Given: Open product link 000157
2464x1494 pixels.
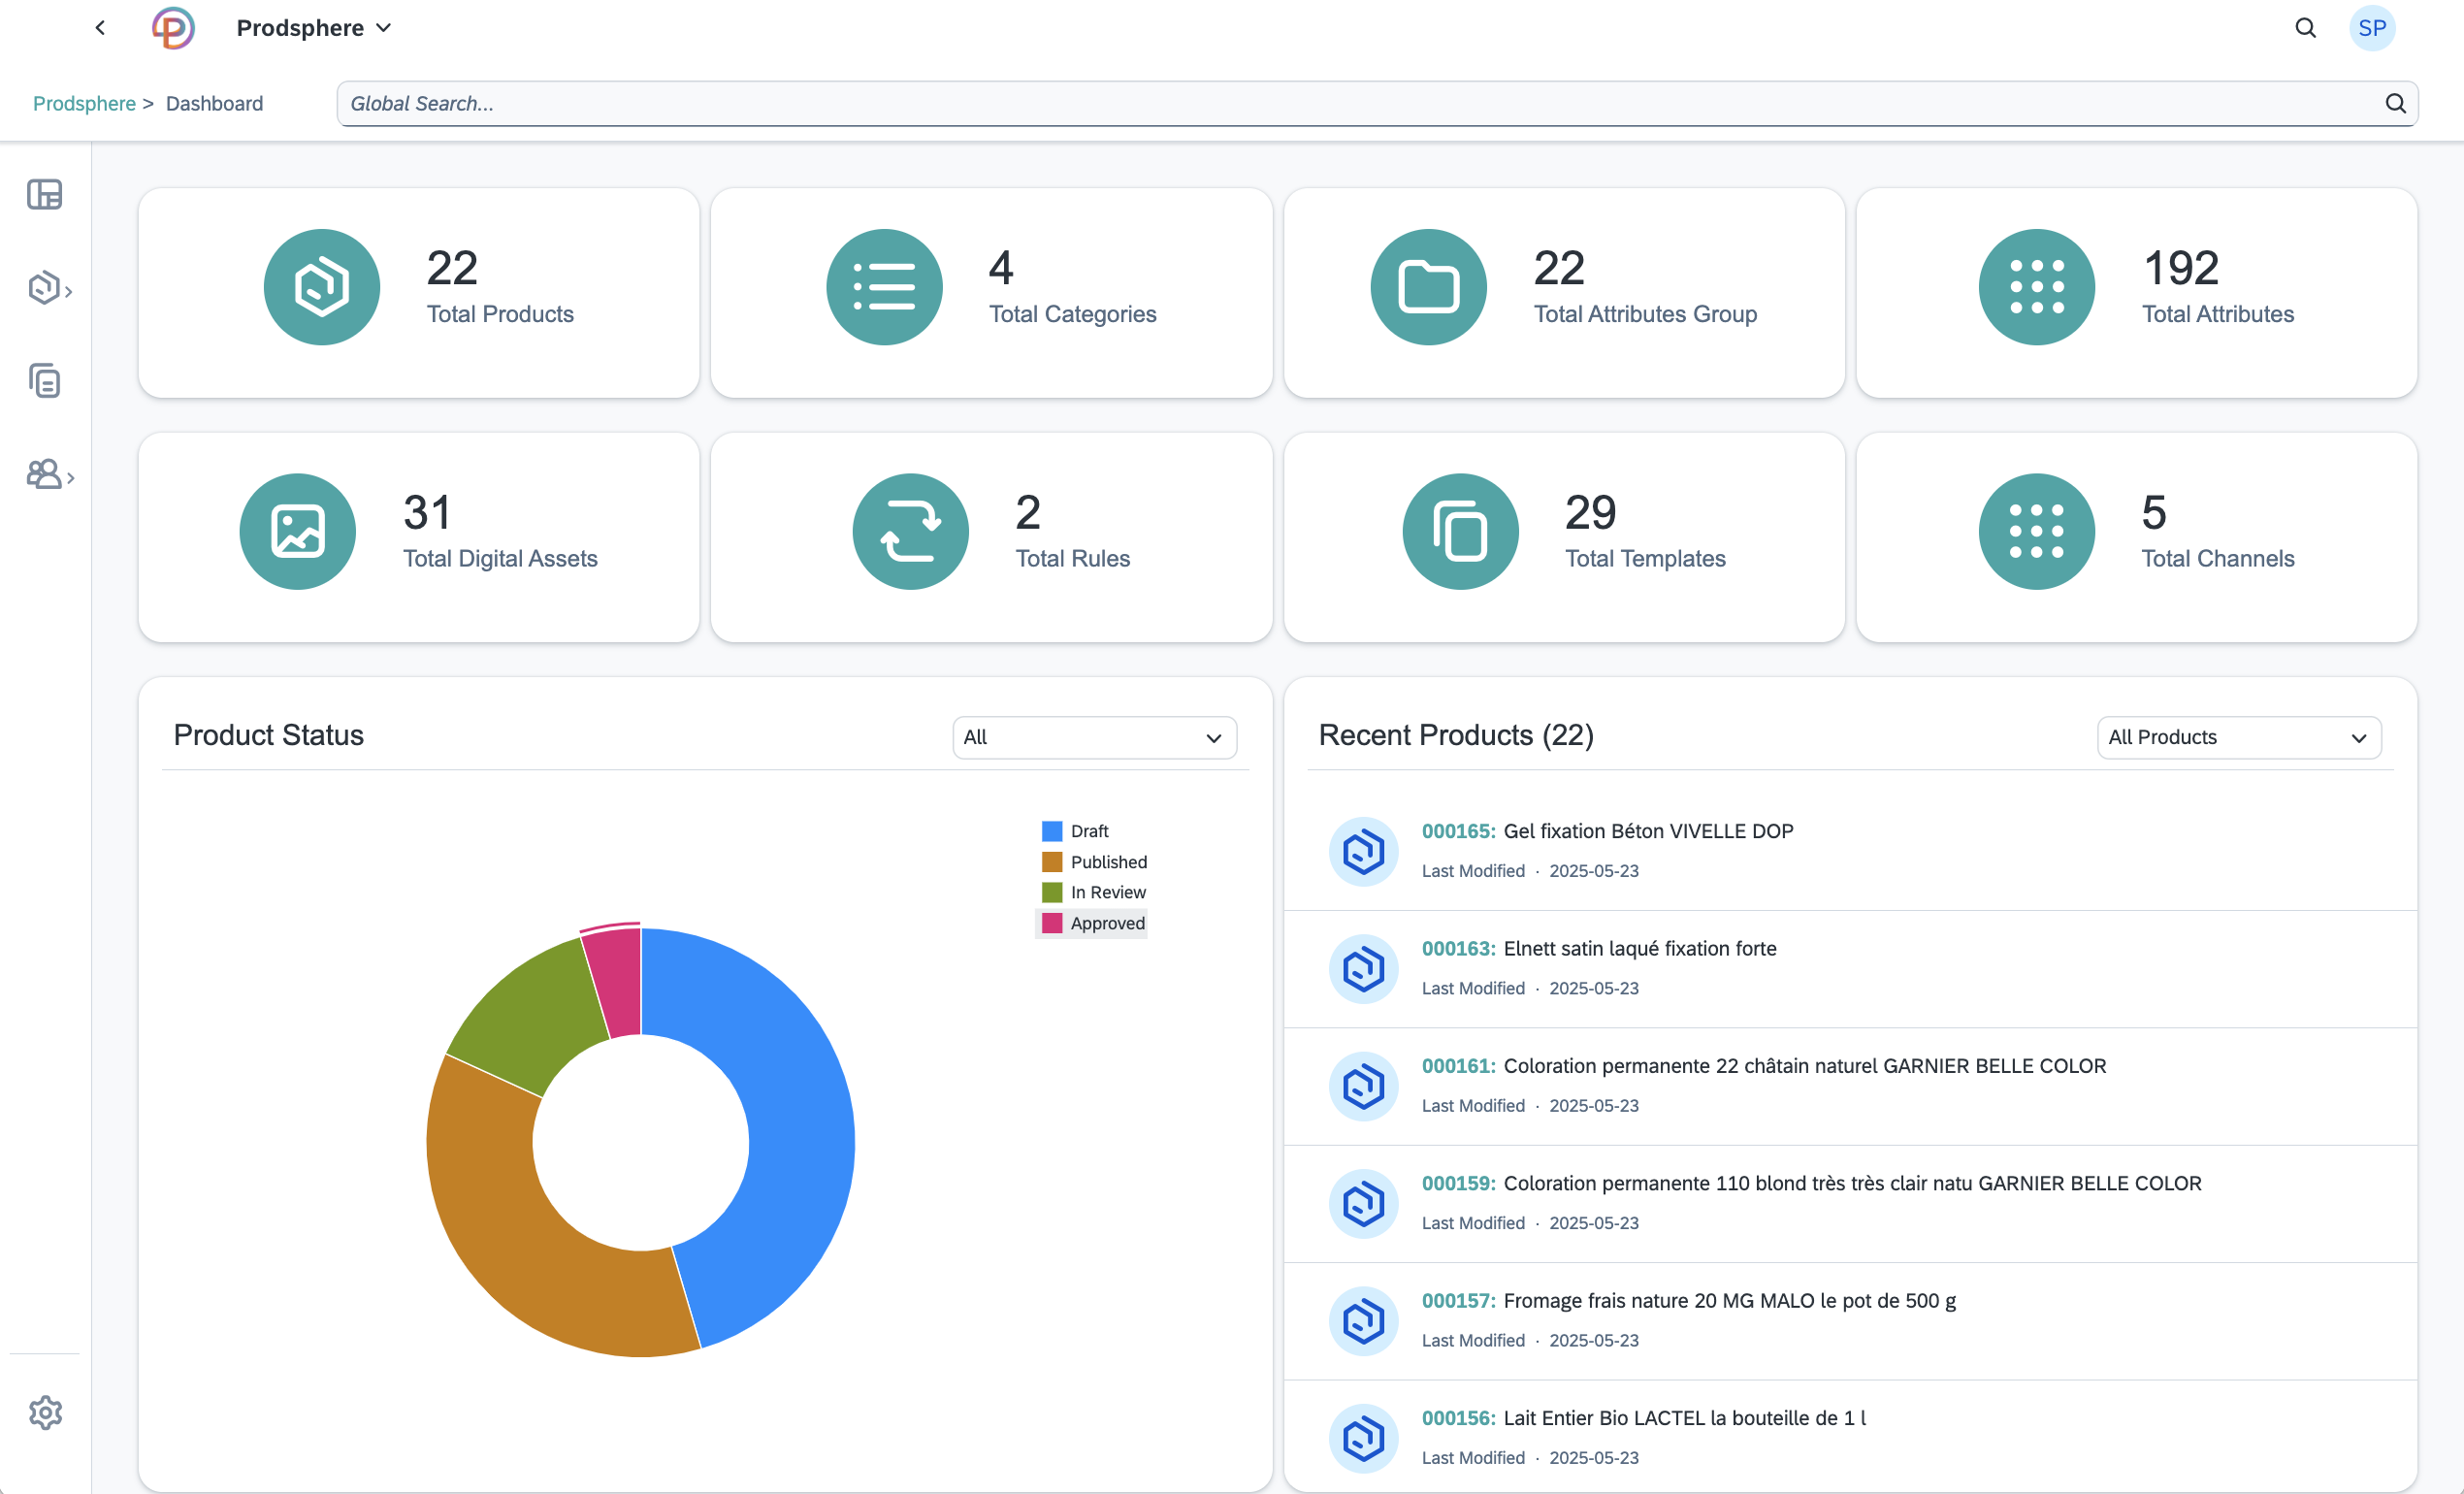Looking at the screenshot, I should pos(1458,1301).
